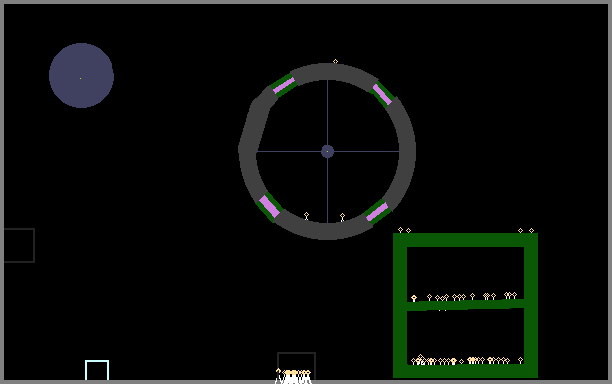The height and width of the screenshot is (384, 612).
Task: Pick the left creature standing inside the wheel
Action: click(x=306, y=216)
